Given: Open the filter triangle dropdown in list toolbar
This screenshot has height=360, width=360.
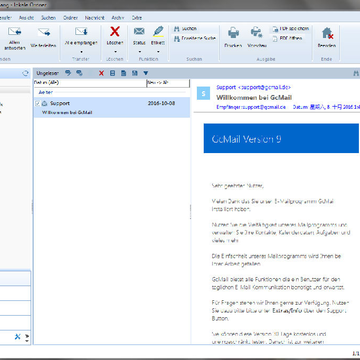Looking at the screenshot, I should click(146, 73).
